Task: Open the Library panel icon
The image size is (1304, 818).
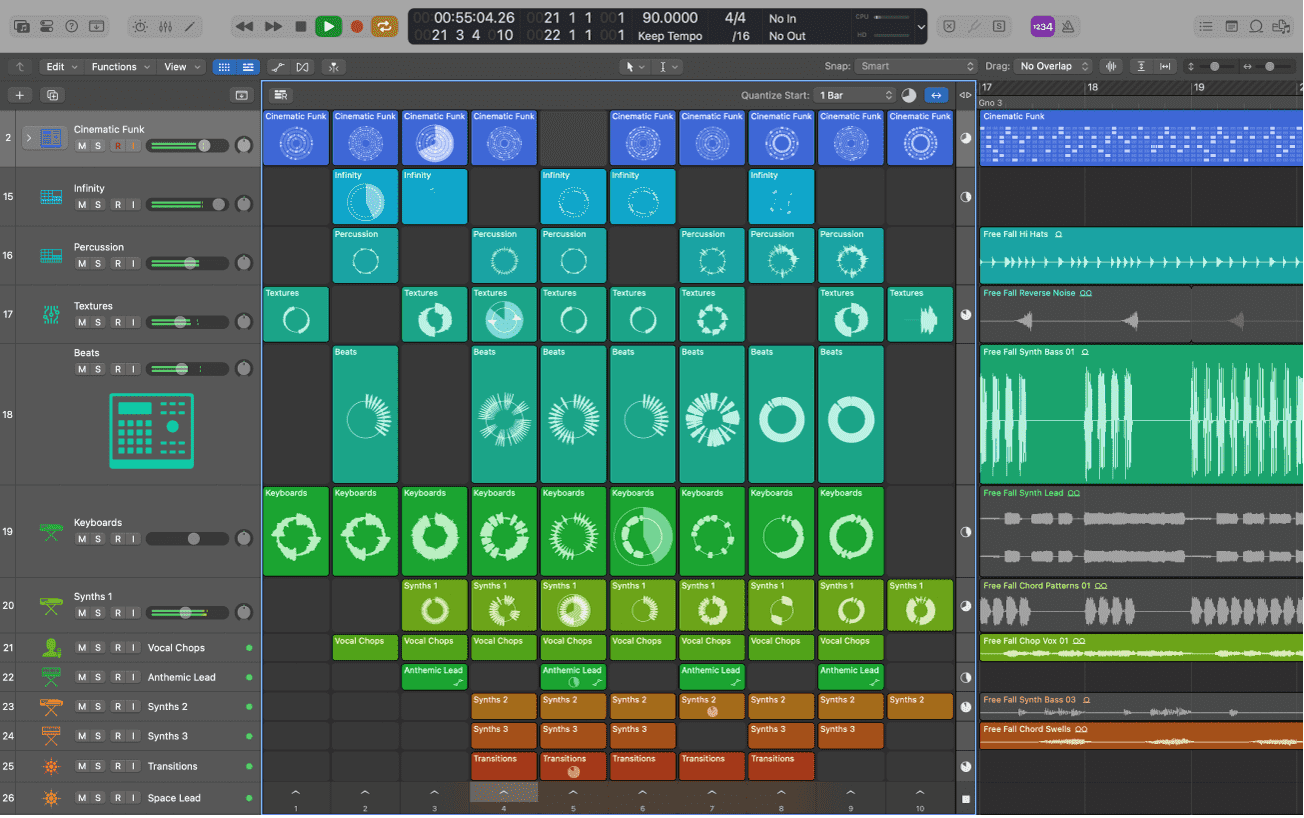Action: point(22,26)
